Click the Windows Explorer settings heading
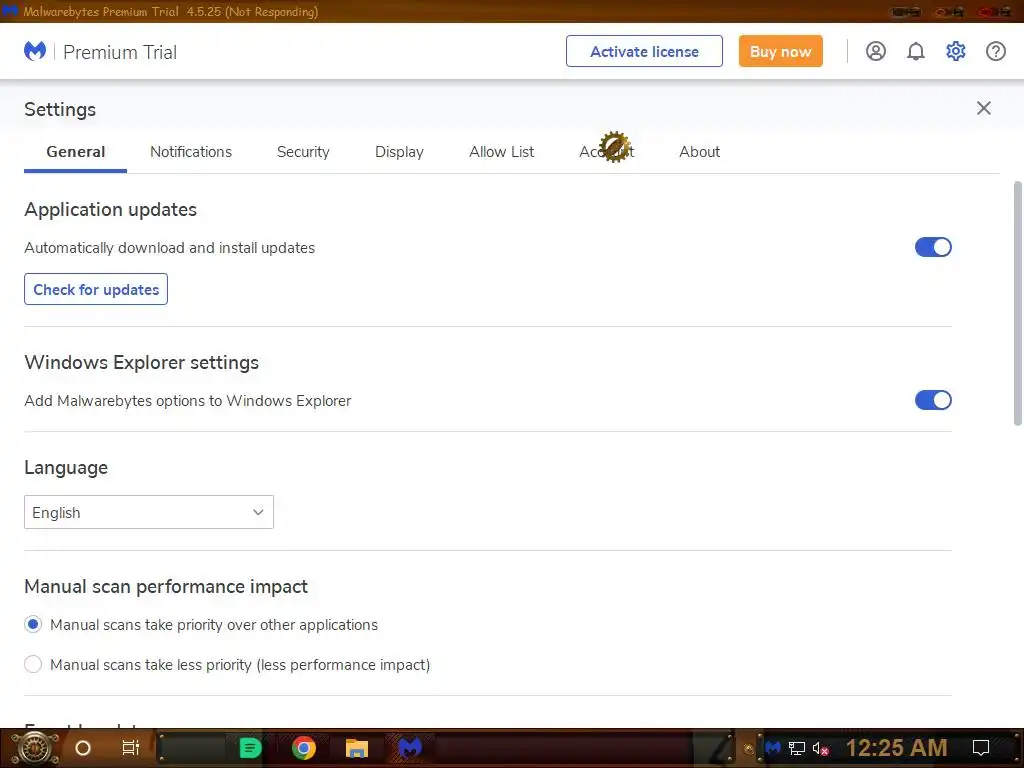Viewport: 1024px width, 768px height. [x=142, y=362]
